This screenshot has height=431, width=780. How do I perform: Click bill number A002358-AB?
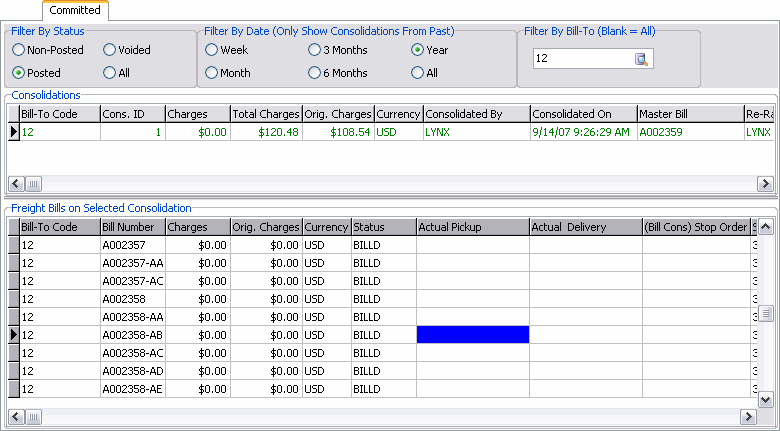(x=133, y=335)
